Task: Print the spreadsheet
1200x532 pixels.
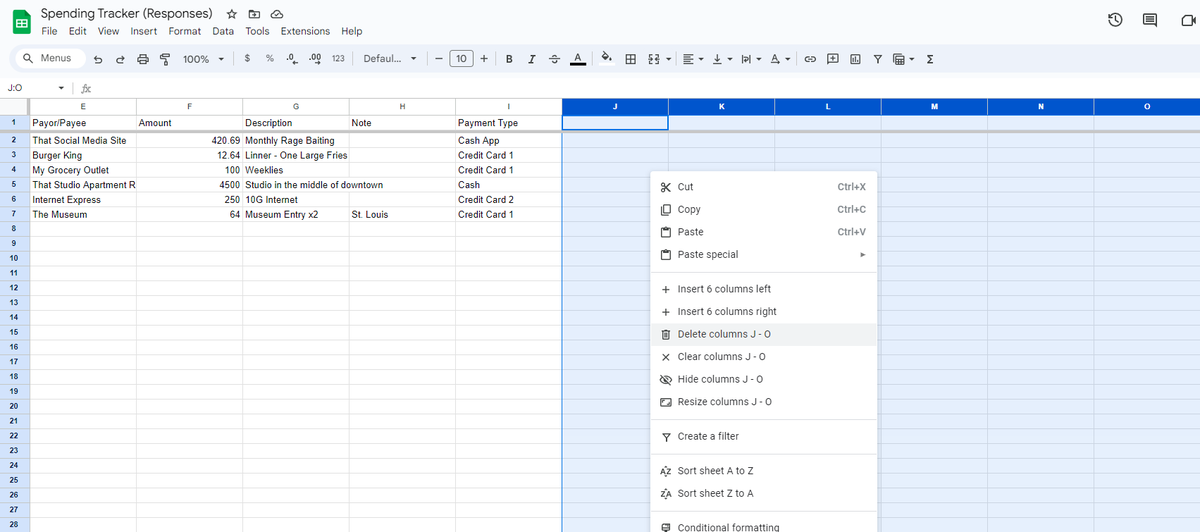Action: [x=143, y=59]
